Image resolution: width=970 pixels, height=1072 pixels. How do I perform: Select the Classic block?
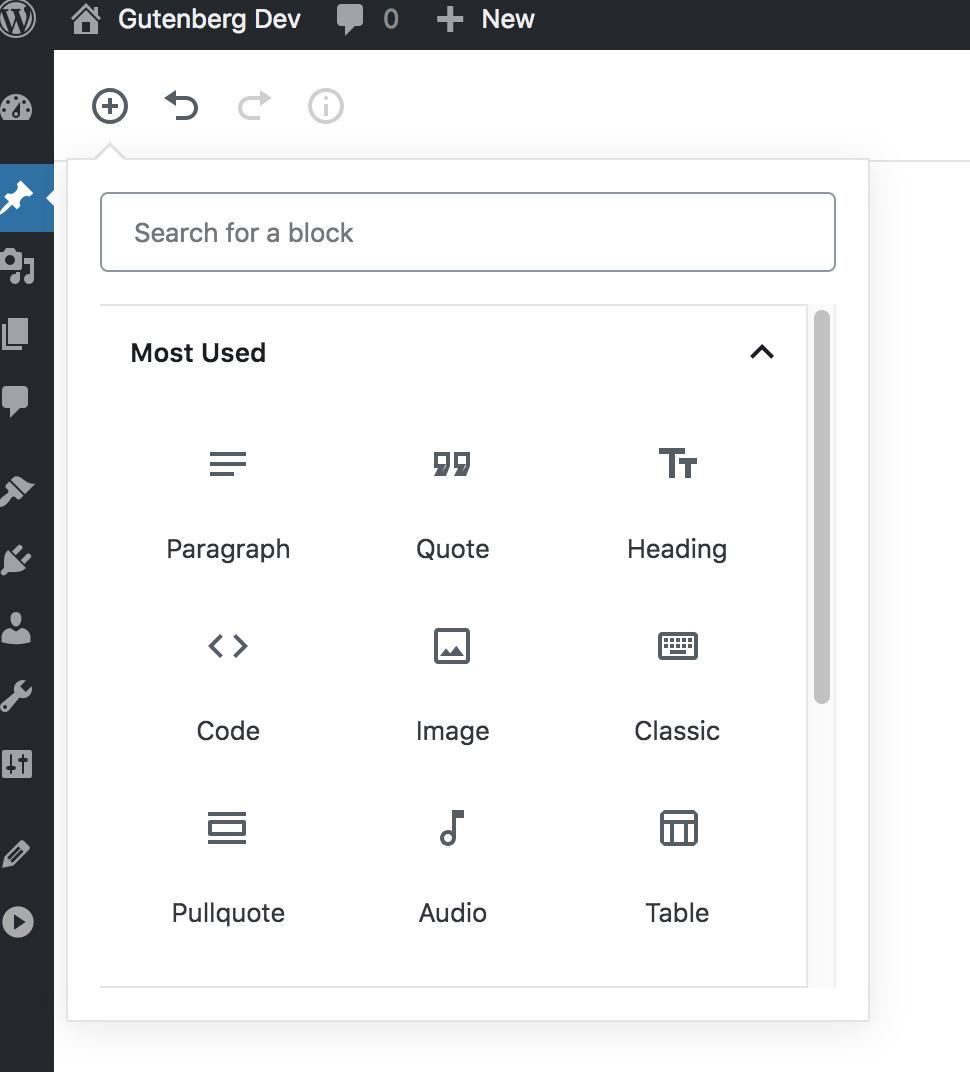[677, 687]
